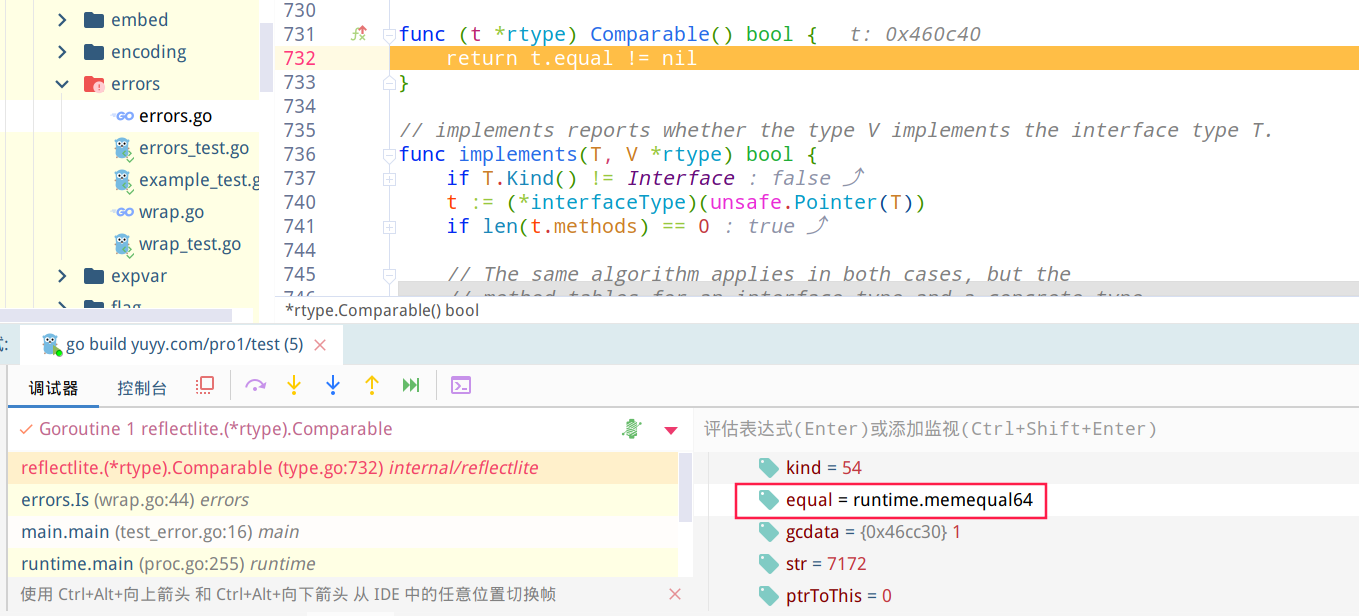Switch to the 控制台 console tab
Image resolution: width=1359 pixels, height=616 pixels.
(142, 388)
